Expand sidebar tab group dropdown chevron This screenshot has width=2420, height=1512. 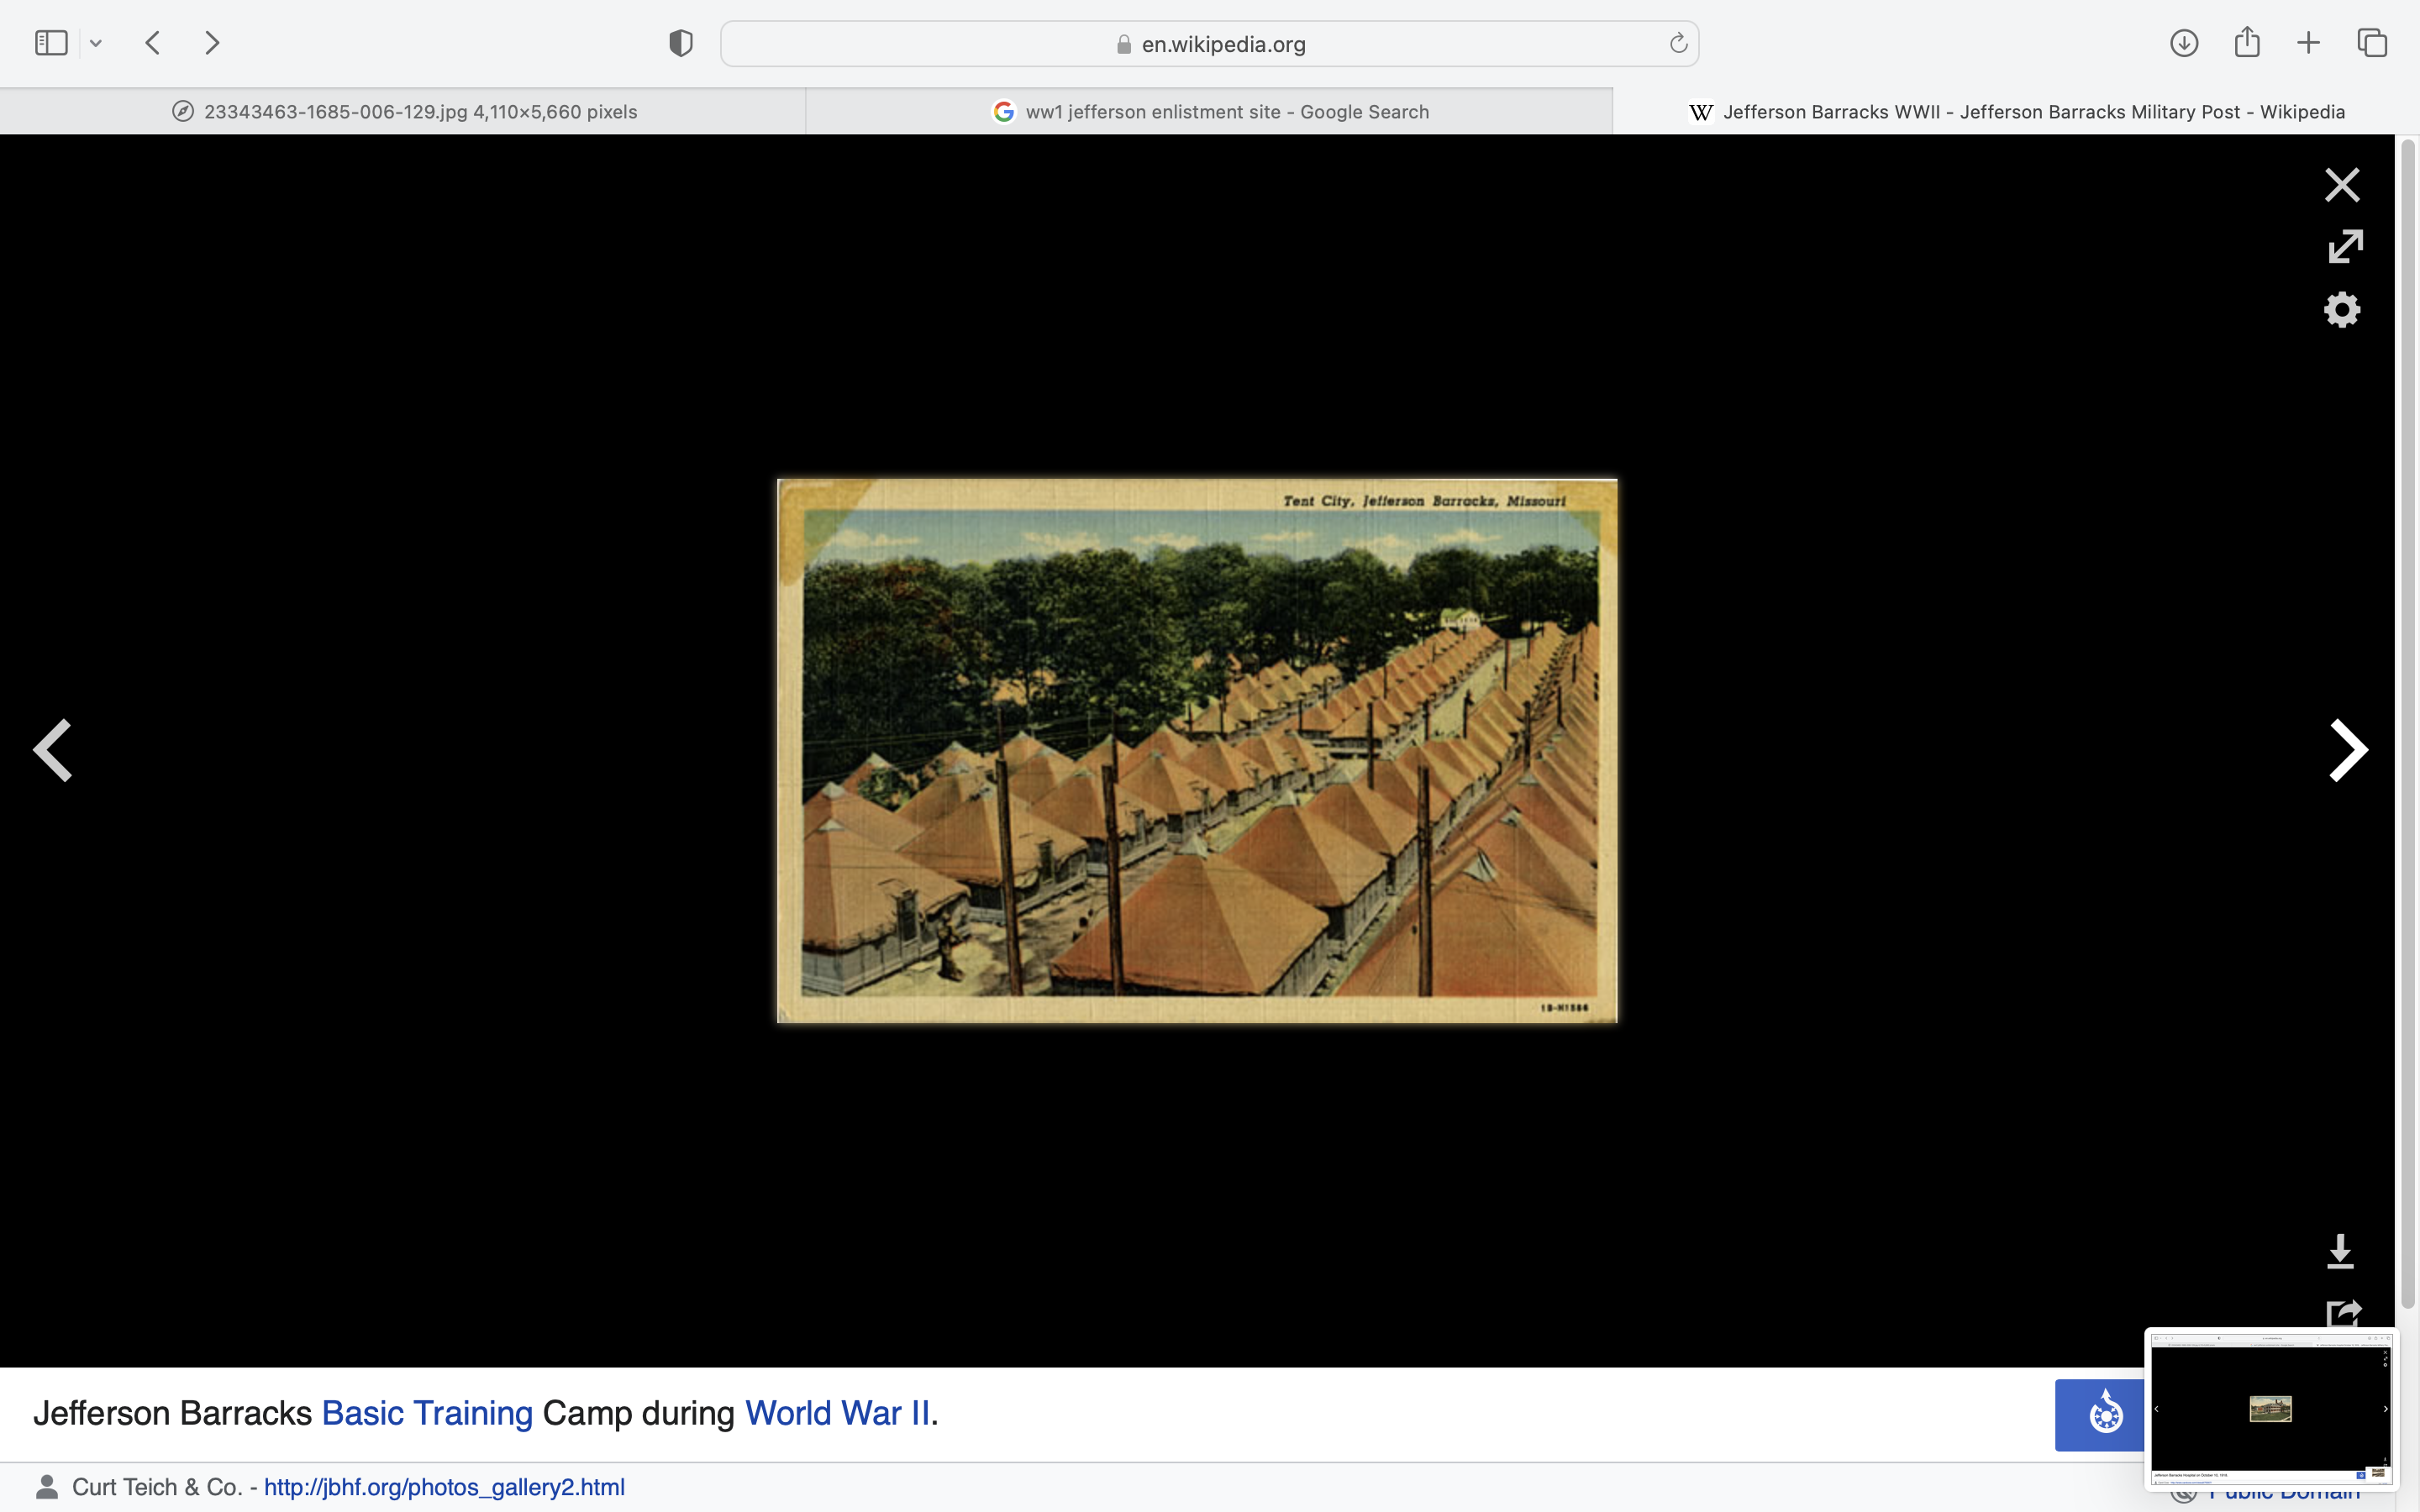(96, 43)
